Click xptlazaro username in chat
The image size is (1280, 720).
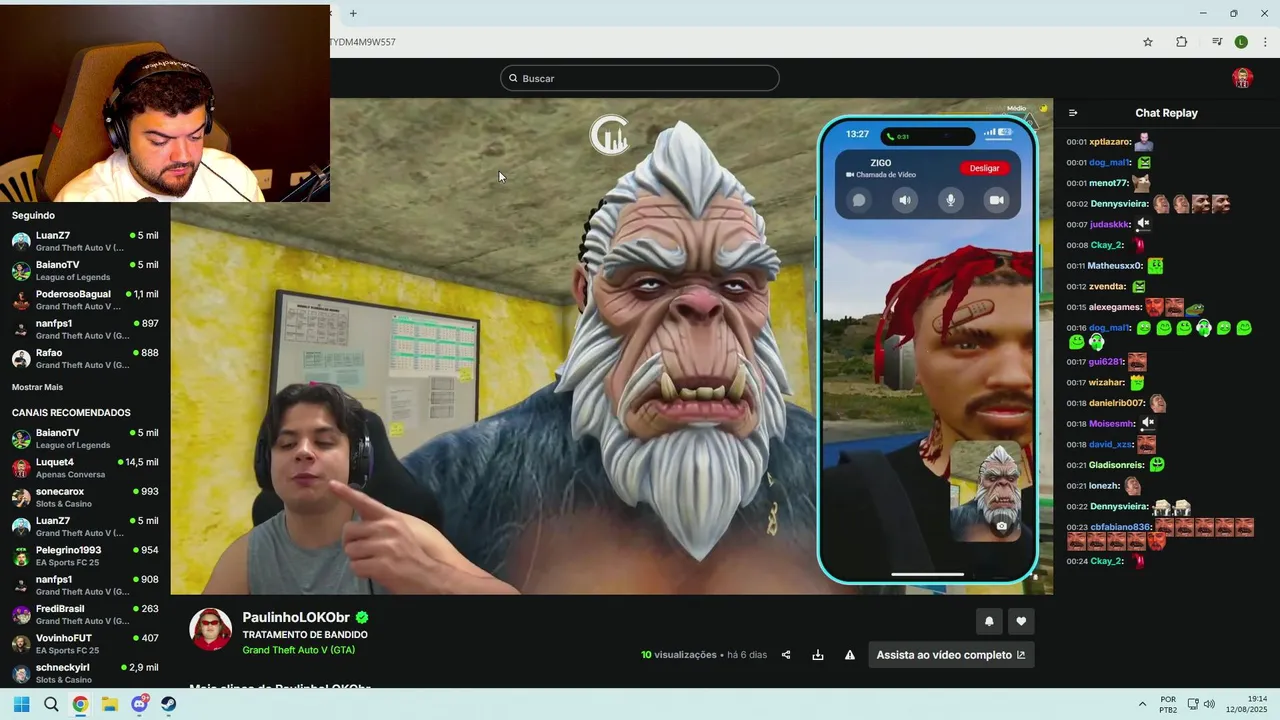[1109, 142]
